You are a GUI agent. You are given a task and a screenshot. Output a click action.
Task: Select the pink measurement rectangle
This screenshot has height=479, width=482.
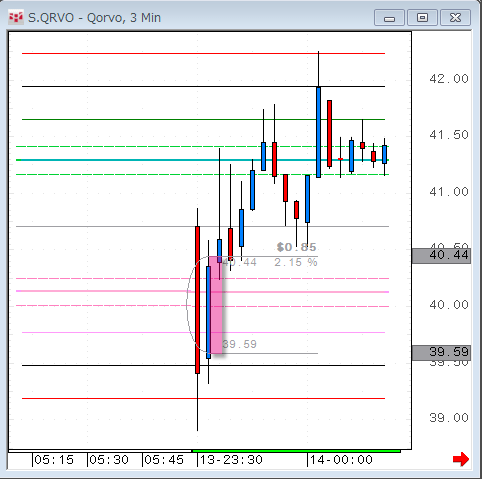[216, 305]
